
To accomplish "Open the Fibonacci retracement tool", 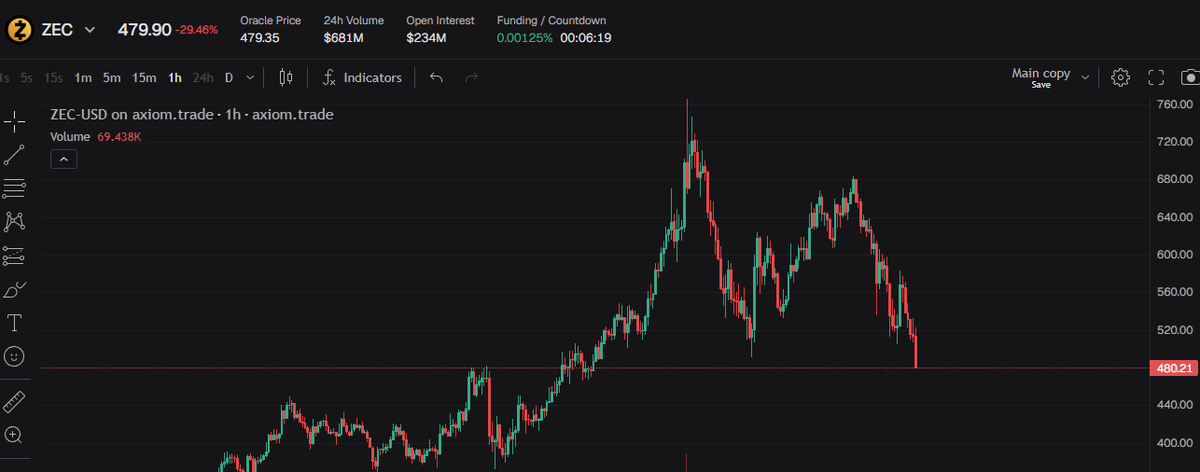I will (14, 188).
